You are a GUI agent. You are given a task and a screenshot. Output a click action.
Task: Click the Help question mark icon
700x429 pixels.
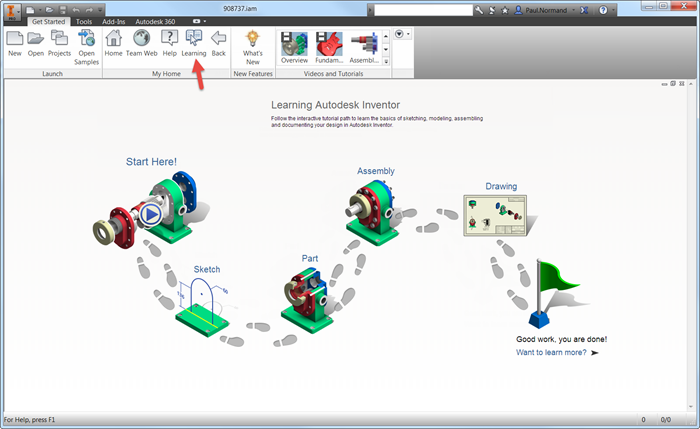click(x=603, y=10)
